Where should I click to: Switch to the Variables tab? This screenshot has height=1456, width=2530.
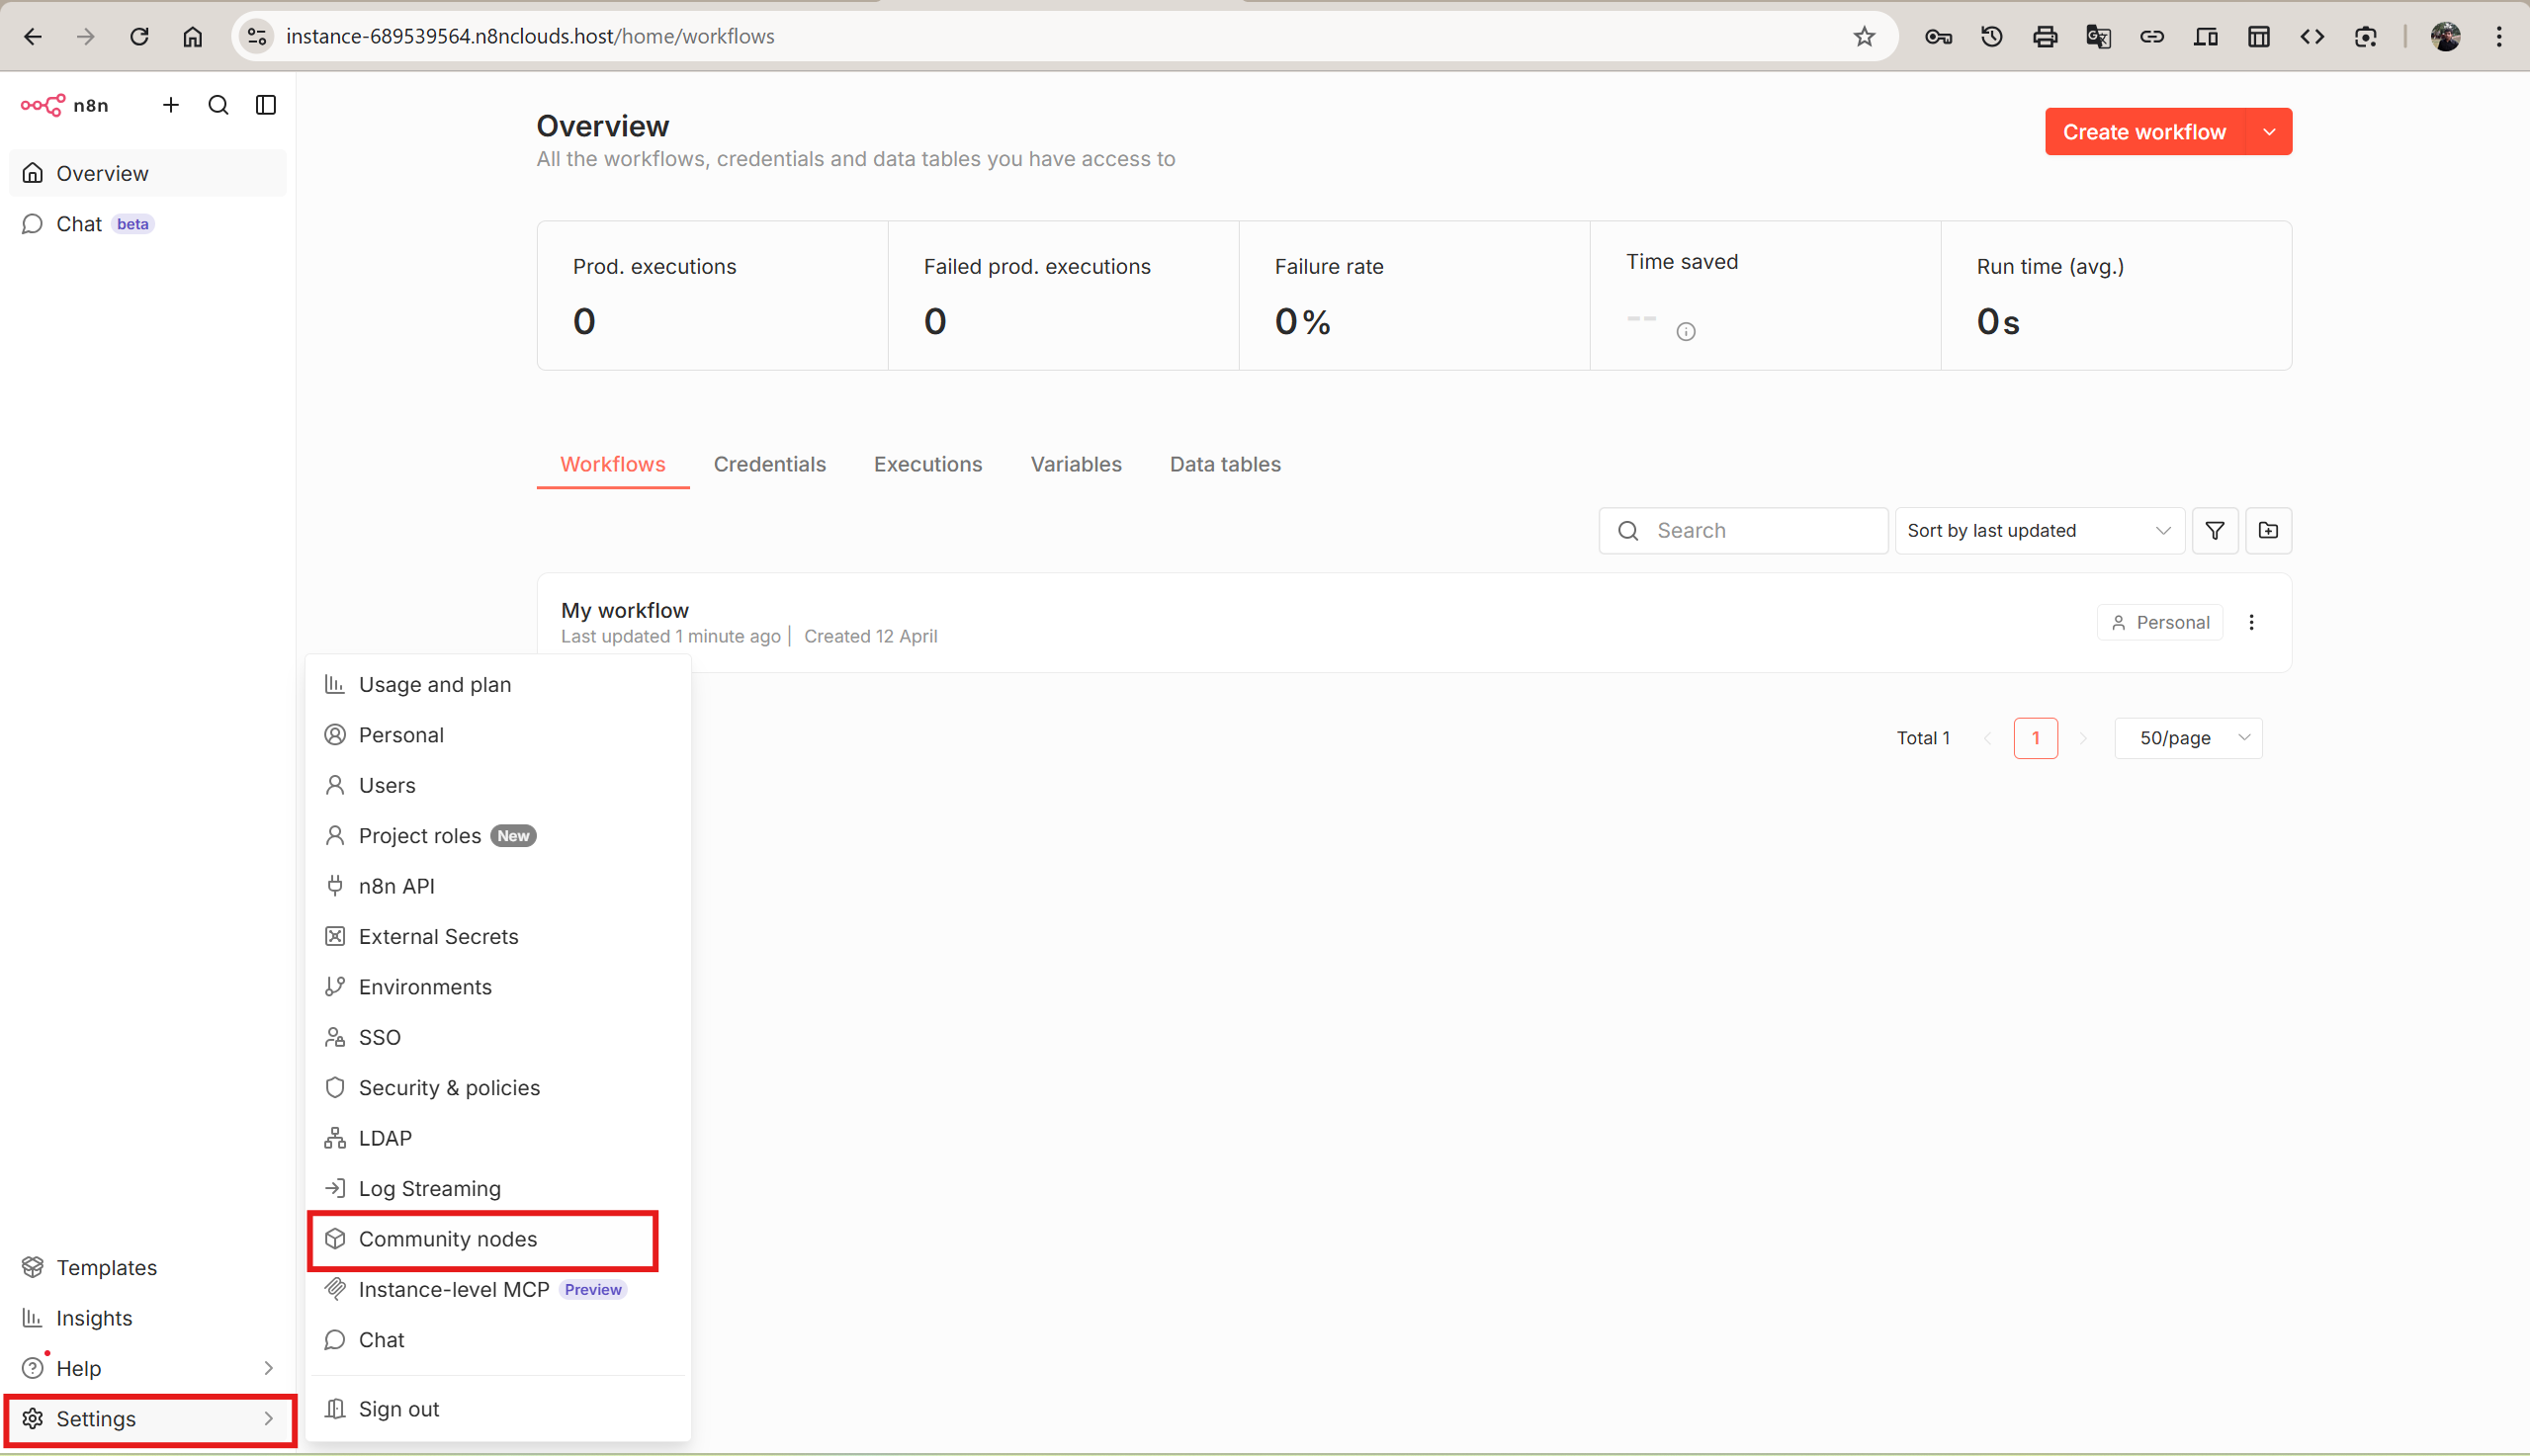click(1076, 464)
